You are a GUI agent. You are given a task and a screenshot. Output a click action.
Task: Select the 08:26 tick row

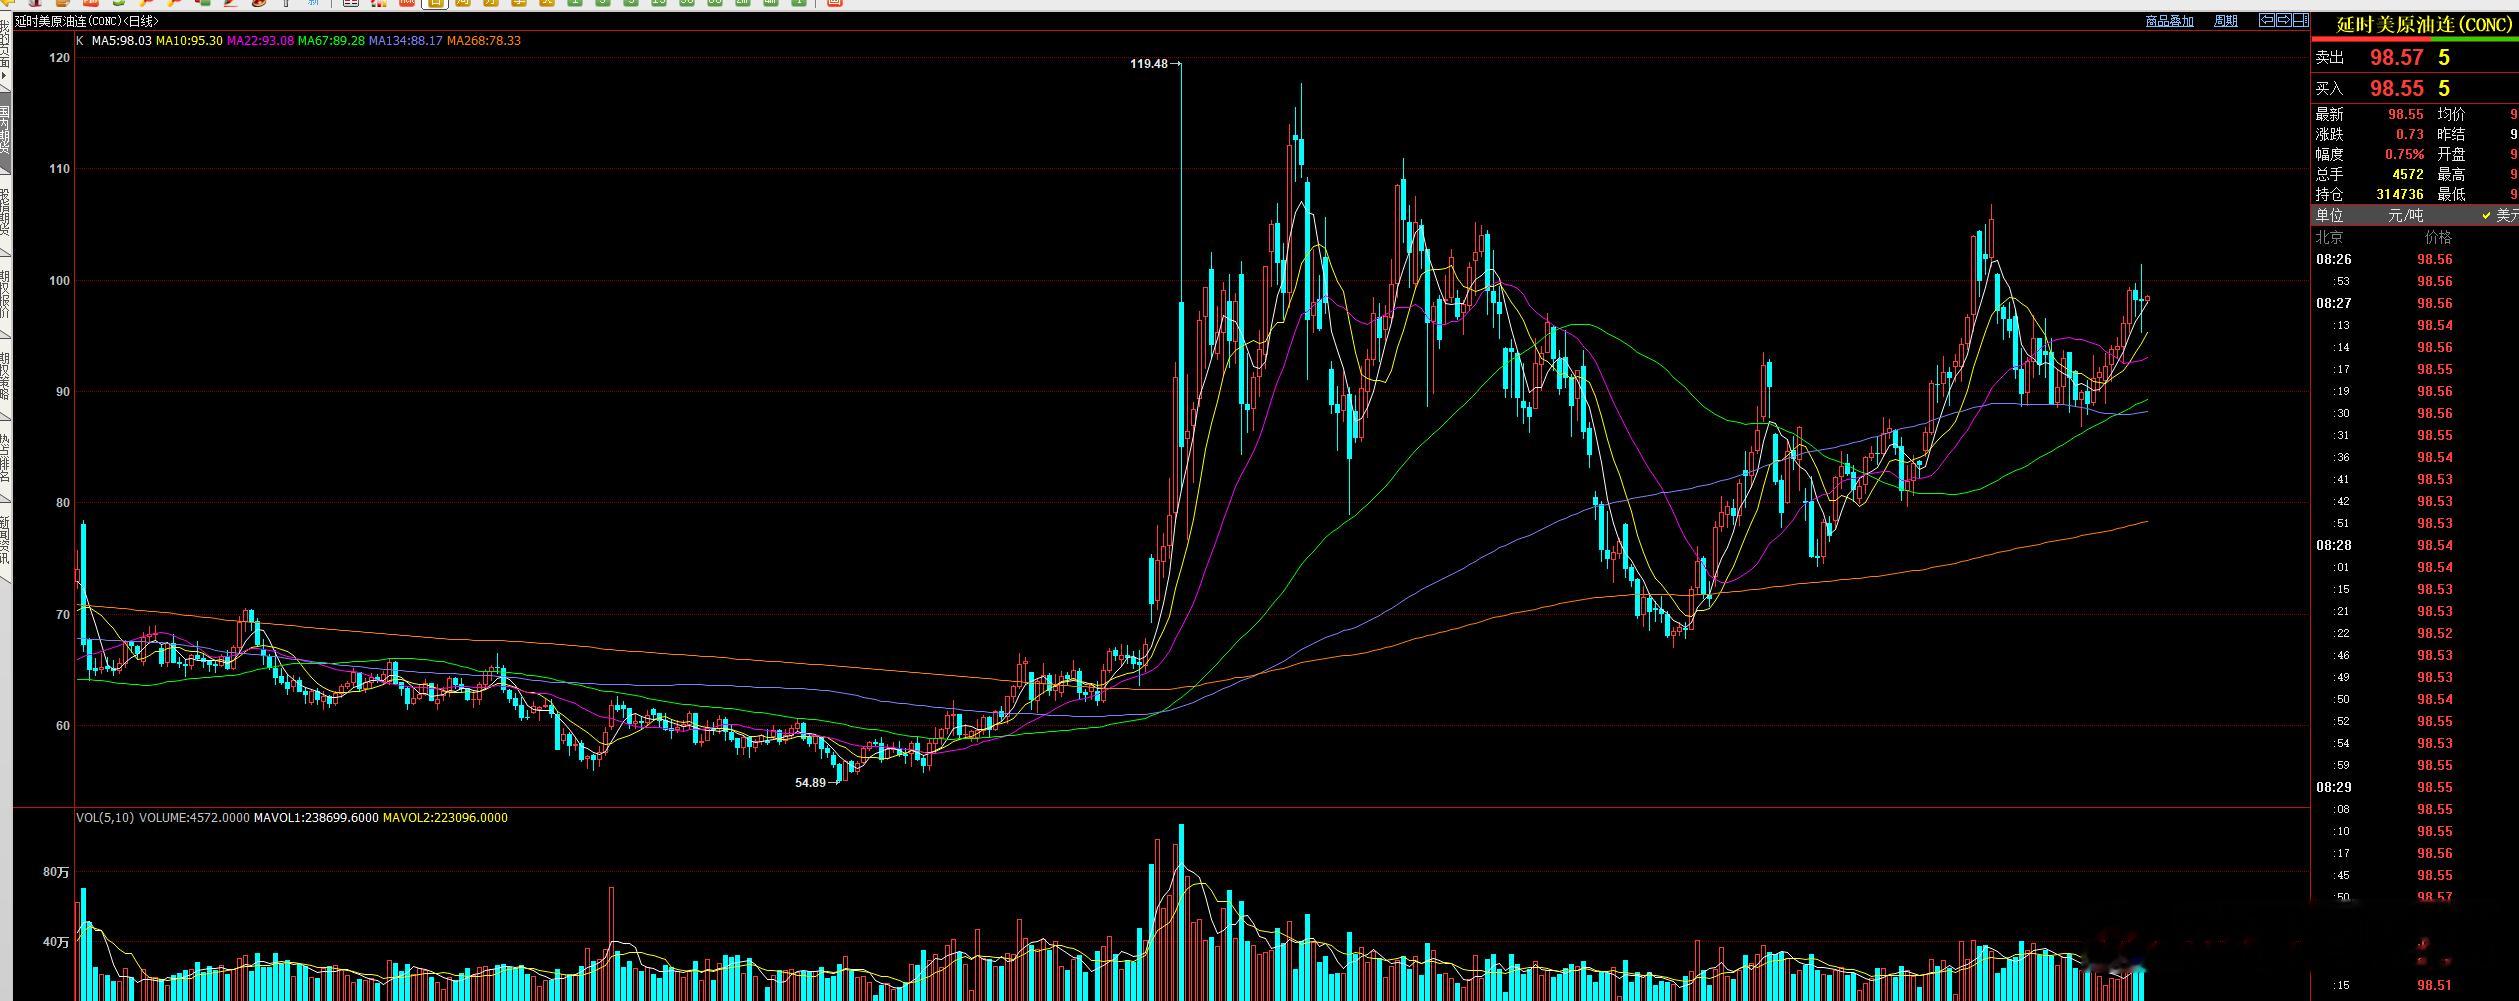[2414, 260]
